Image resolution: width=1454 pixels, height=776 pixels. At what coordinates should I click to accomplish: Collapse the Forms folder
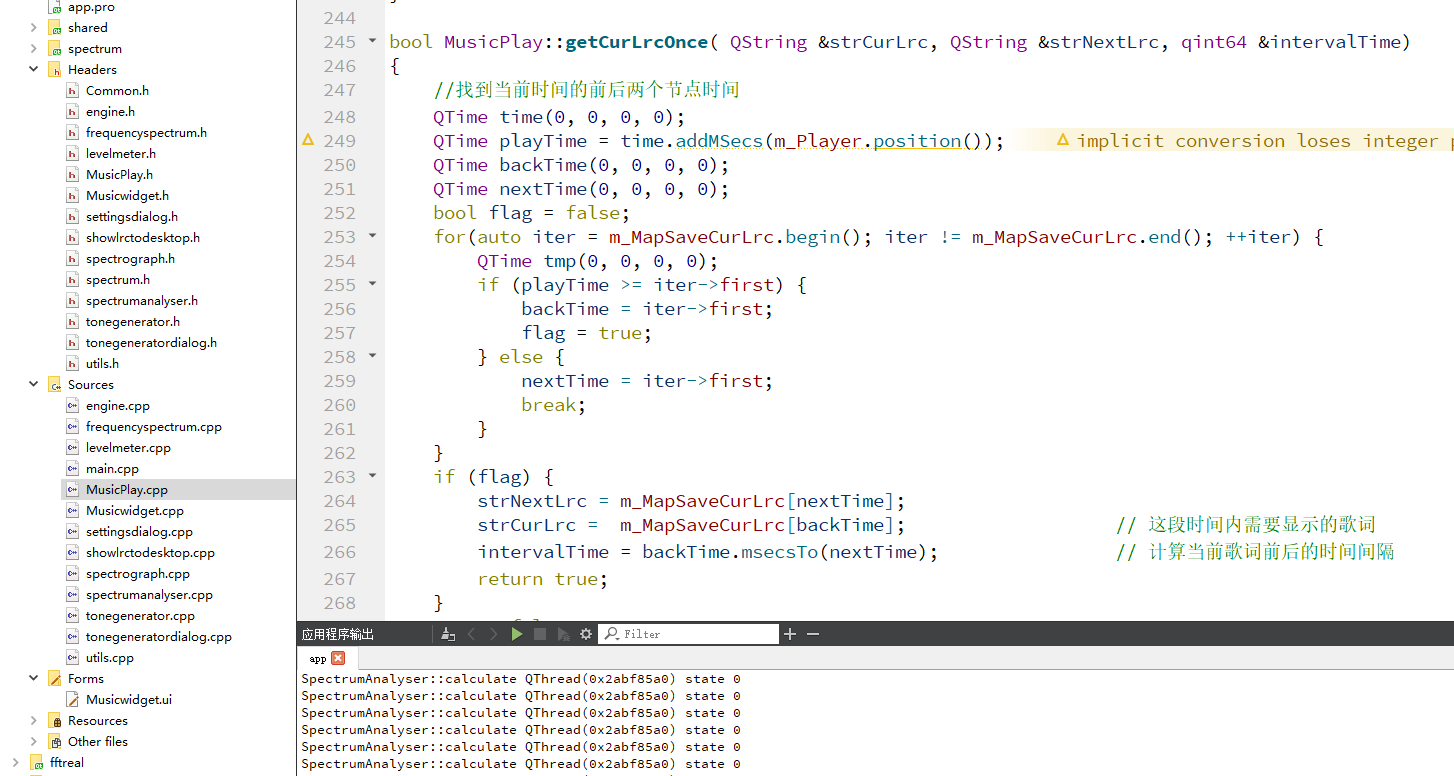(34, 678)
